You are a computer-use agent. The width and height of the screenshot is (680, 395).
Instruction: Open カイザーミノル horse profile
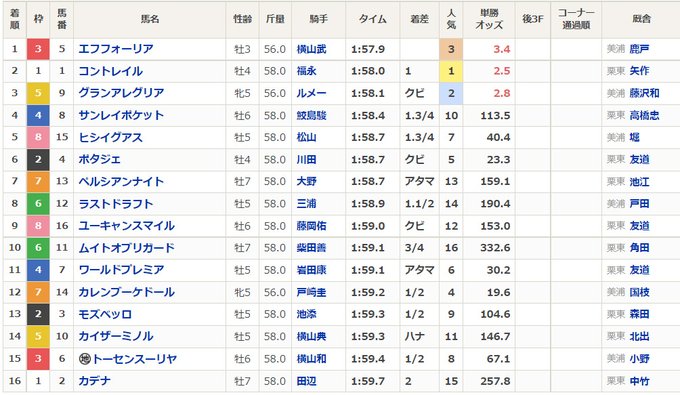116,336
